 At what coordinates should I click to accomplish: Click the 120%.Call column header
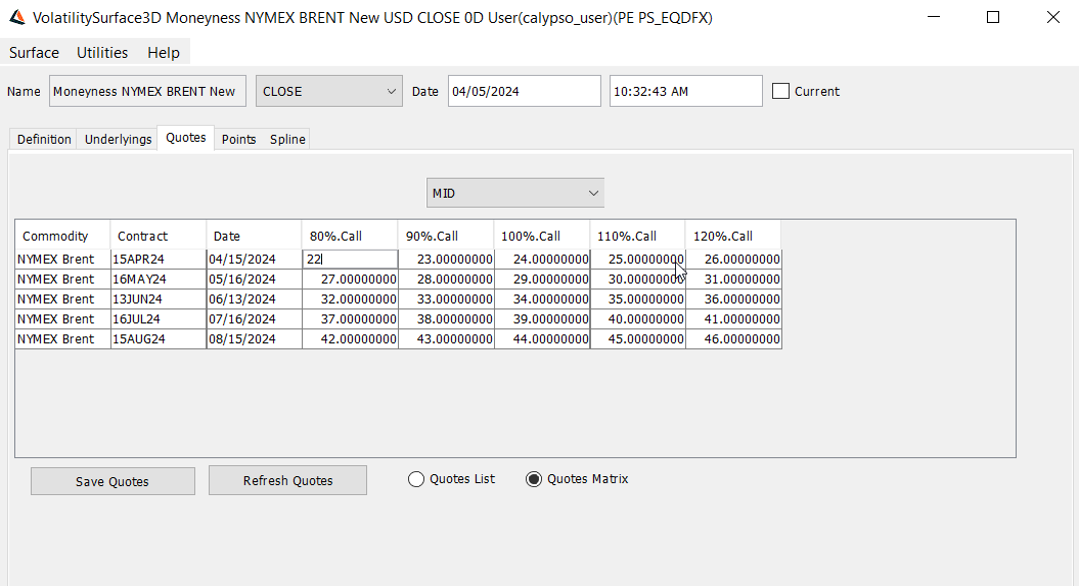(733, 236)
